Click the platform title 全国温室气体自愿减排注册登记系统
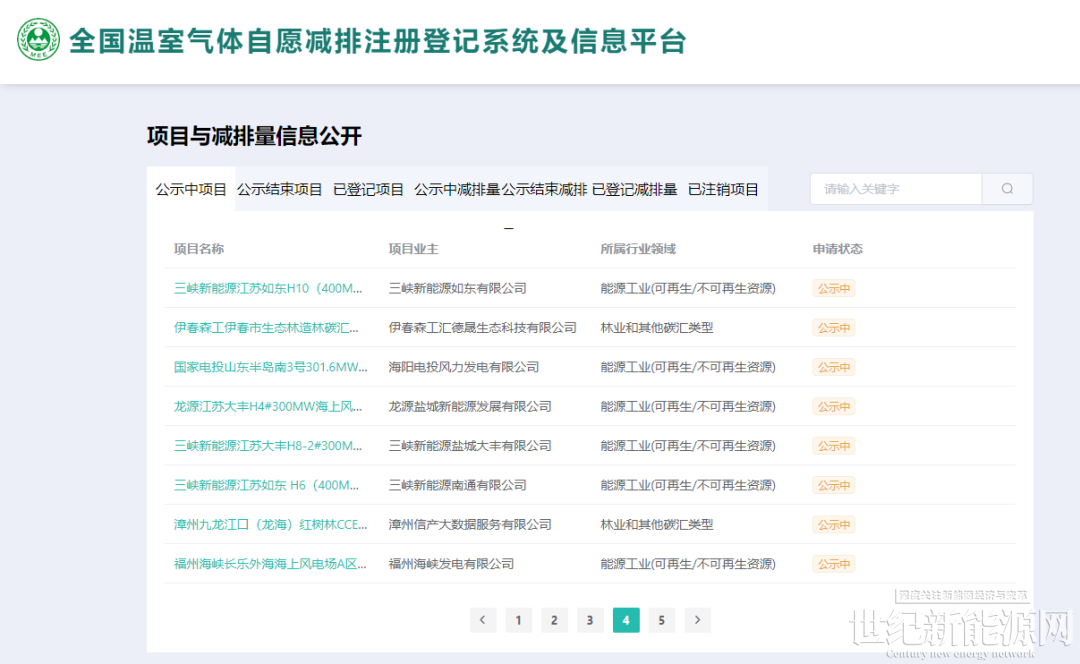1080x664 pixels. [377, 41]
